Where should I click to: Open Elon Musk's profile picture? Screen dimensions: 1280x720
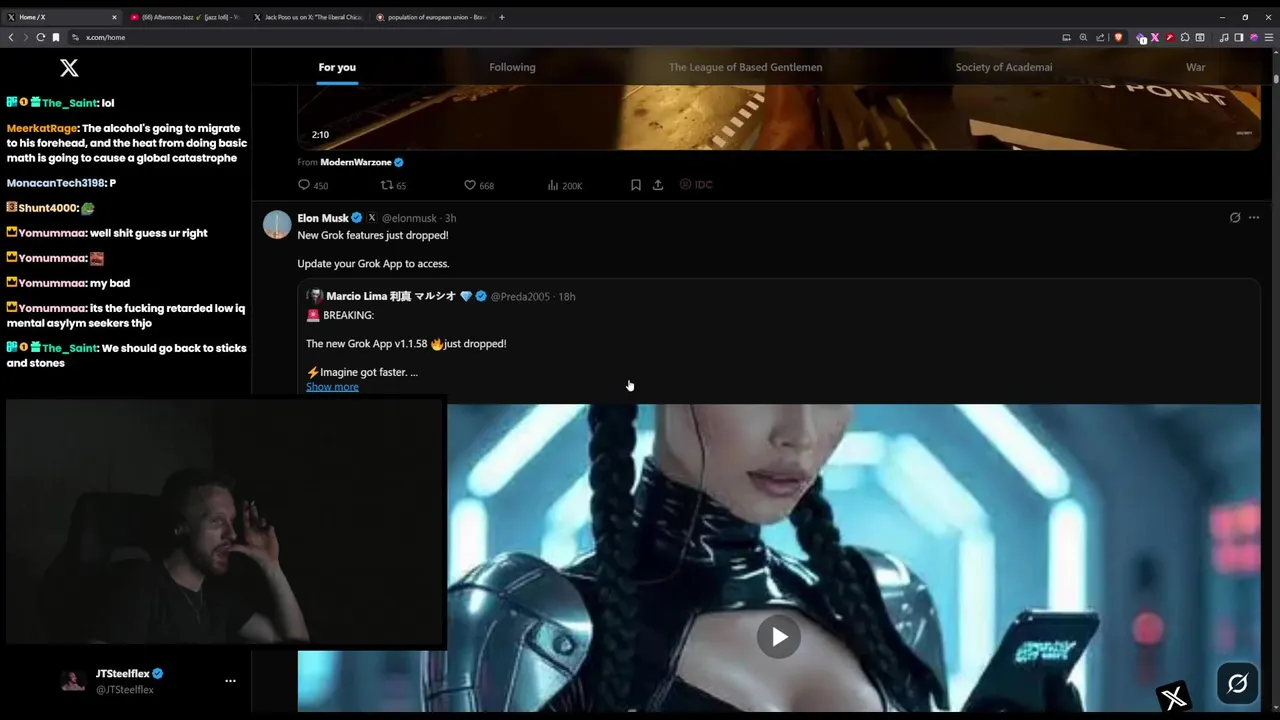[277, 224]
